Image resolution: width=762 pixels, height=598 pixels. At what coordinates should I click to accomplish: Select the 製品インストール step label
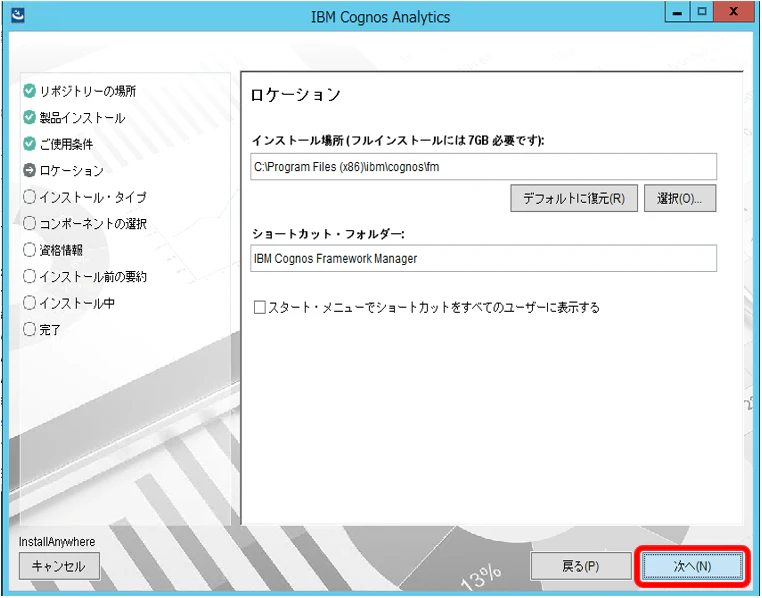[x=83, y=118]
